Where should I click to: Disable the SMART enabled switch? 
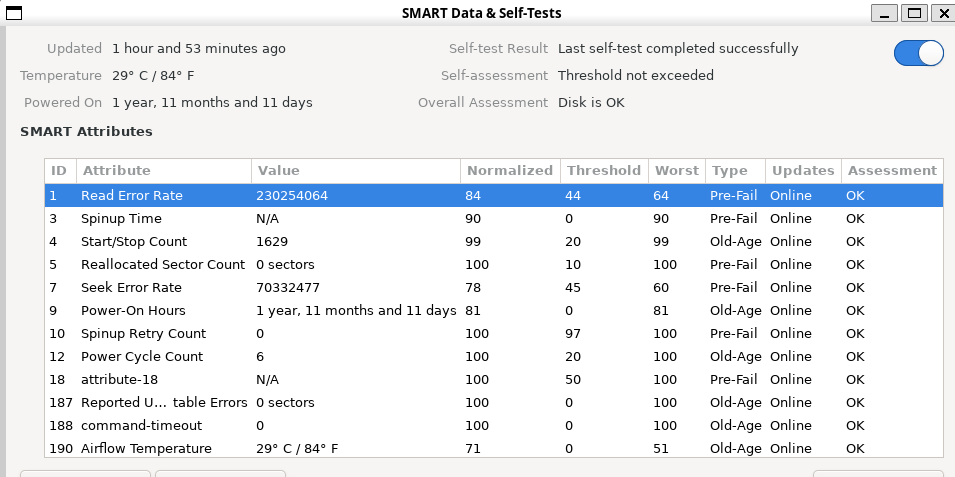click(918, 54)
